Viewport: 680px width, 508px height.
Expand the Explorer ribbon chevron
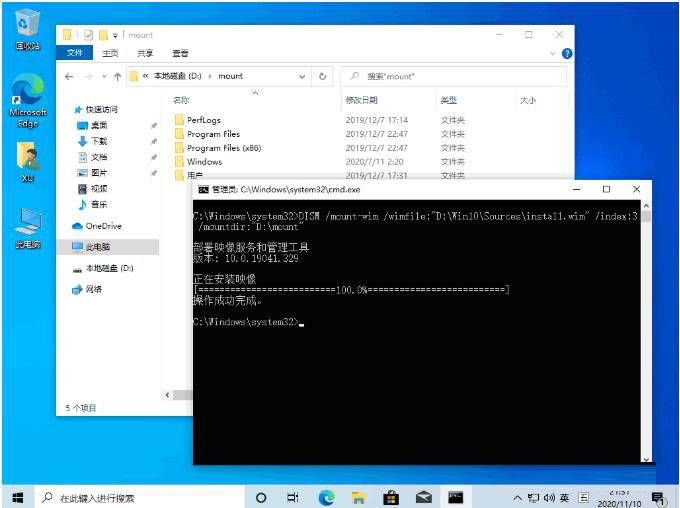pos(552,53)
